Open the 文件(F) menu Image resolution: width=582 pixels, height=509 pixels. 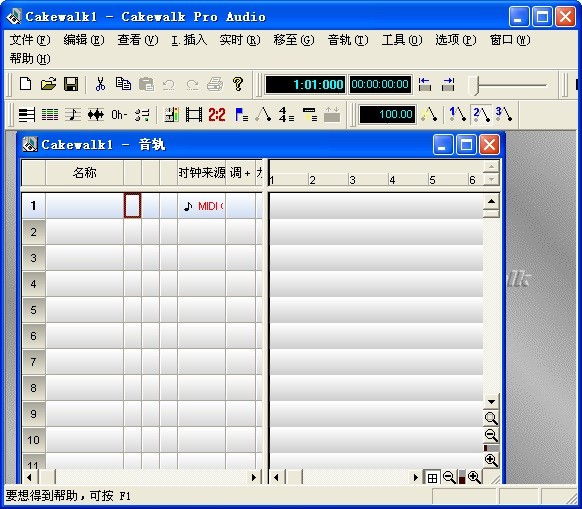pyautogui.click(x=30, y=40)
